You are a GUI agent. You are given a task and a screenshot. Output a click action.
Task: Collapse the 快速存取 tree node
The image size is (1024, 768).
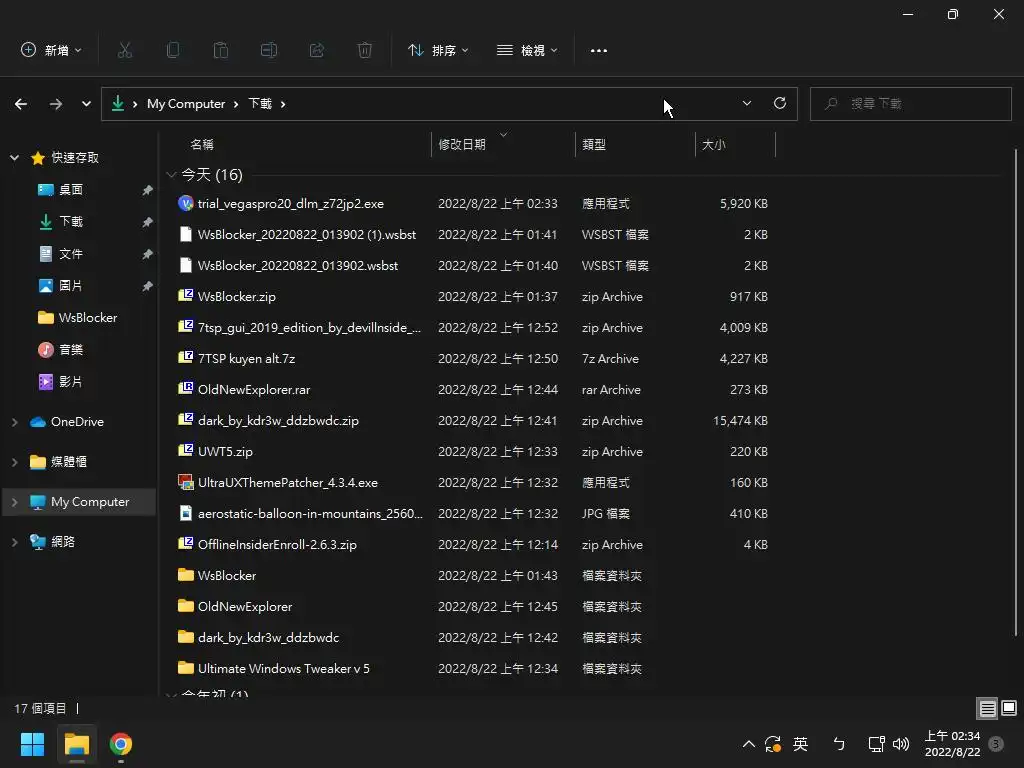click(x=14, y=157)
